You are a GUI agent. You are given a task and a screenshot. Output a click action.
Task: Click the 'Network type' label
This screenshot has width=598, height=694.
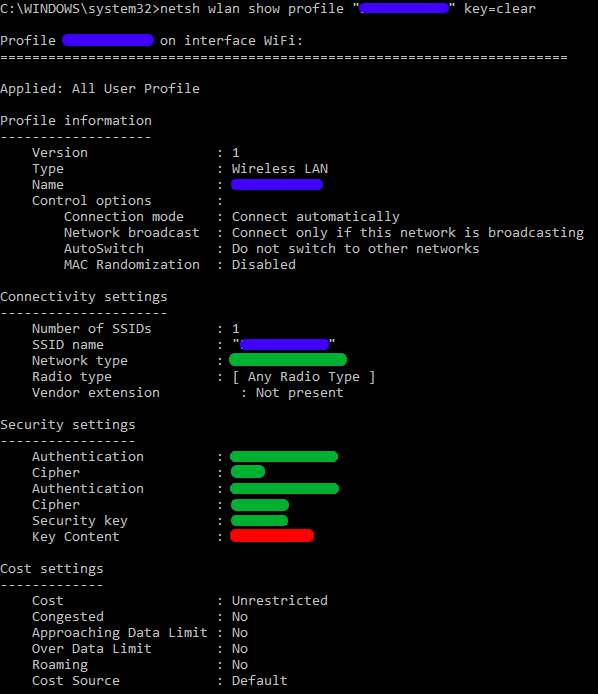coord(80,361)
